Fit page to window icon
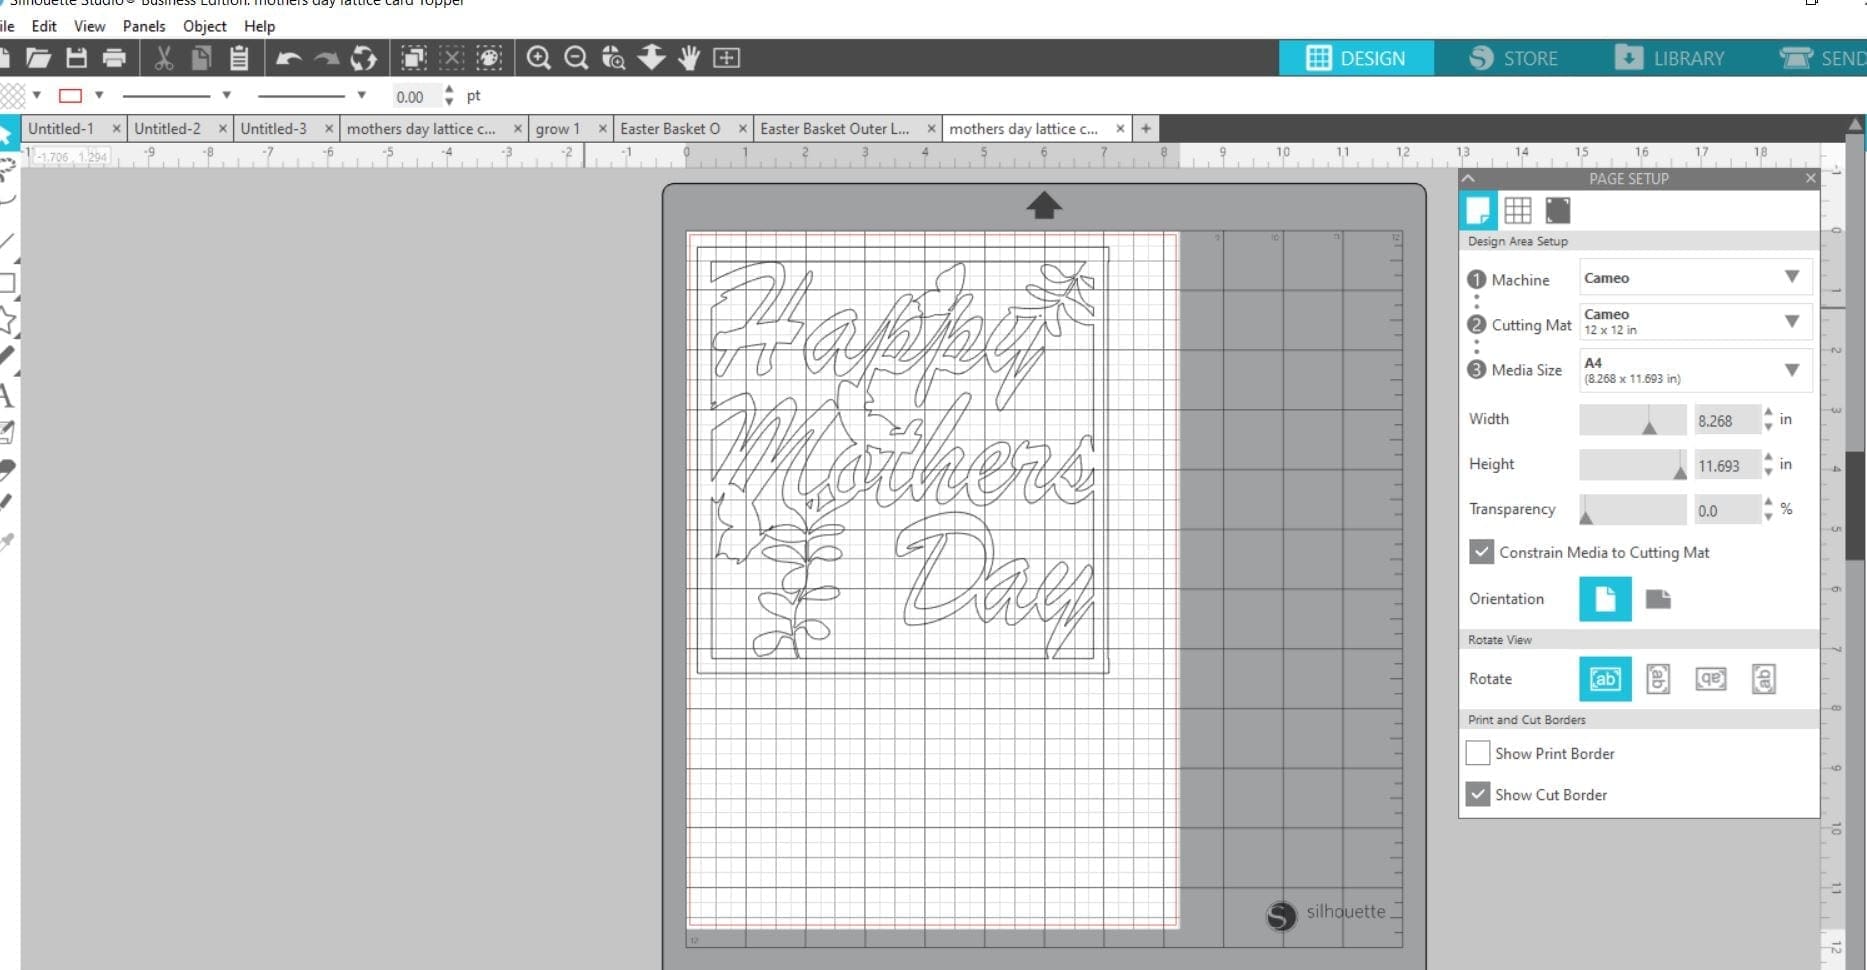This screenshot has height=970, width=1867. (726, 58)
